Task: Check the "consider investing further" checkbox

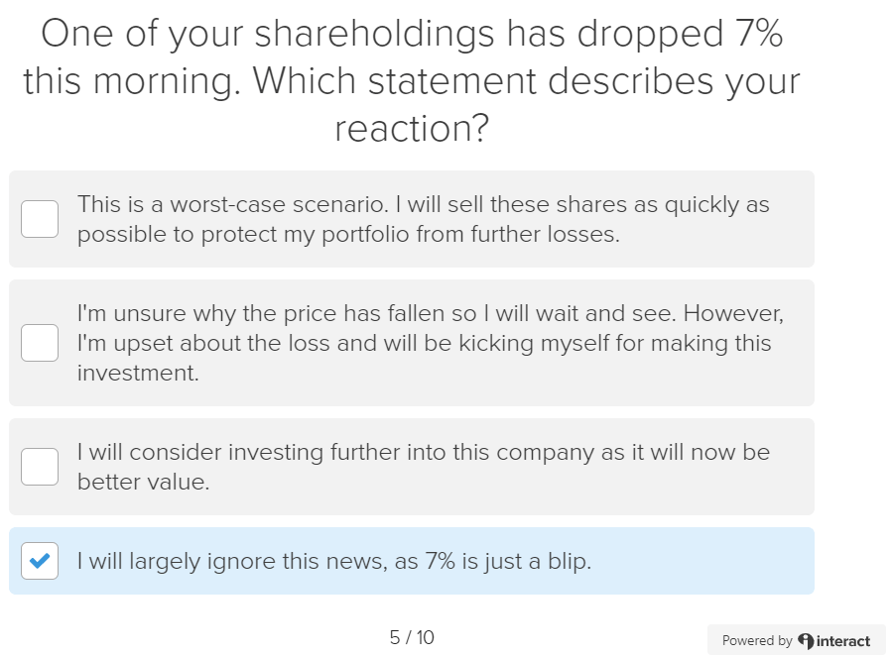Action: coord(40,467)
